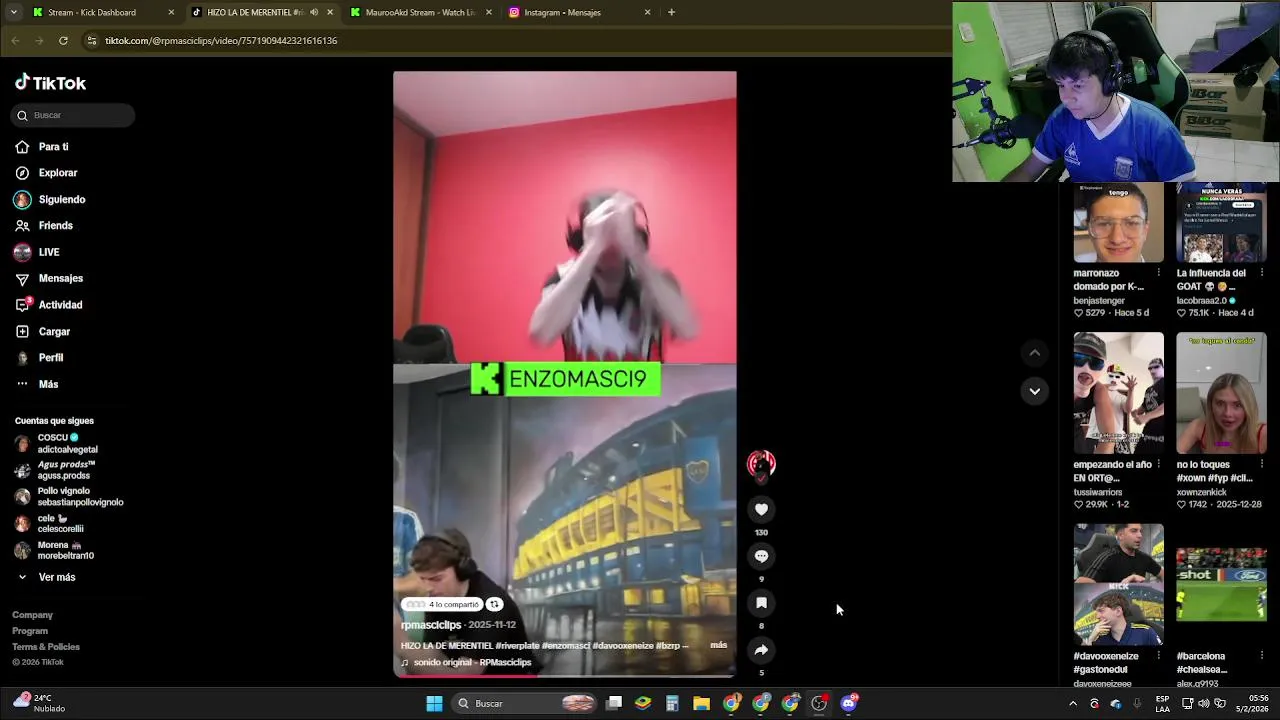Share video with the arrow icon
This screenshot has width=1280, height=720.
pyautogui.click(x=761, y=650)
